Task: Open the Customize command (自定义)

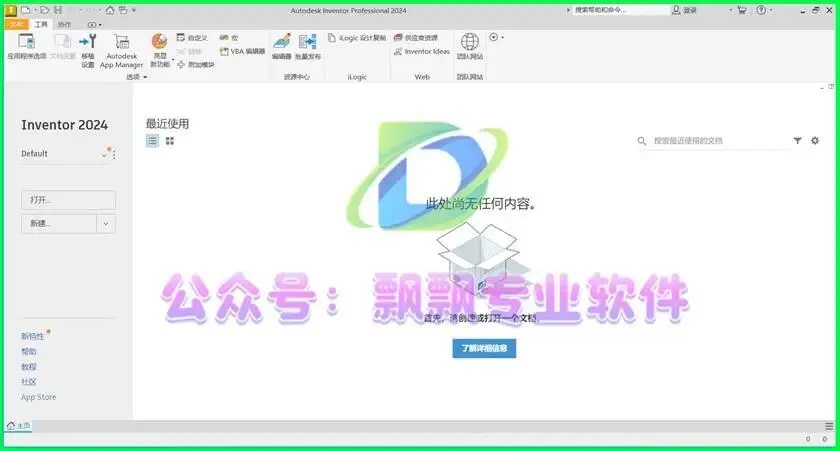Action: (x=192, y=38)
